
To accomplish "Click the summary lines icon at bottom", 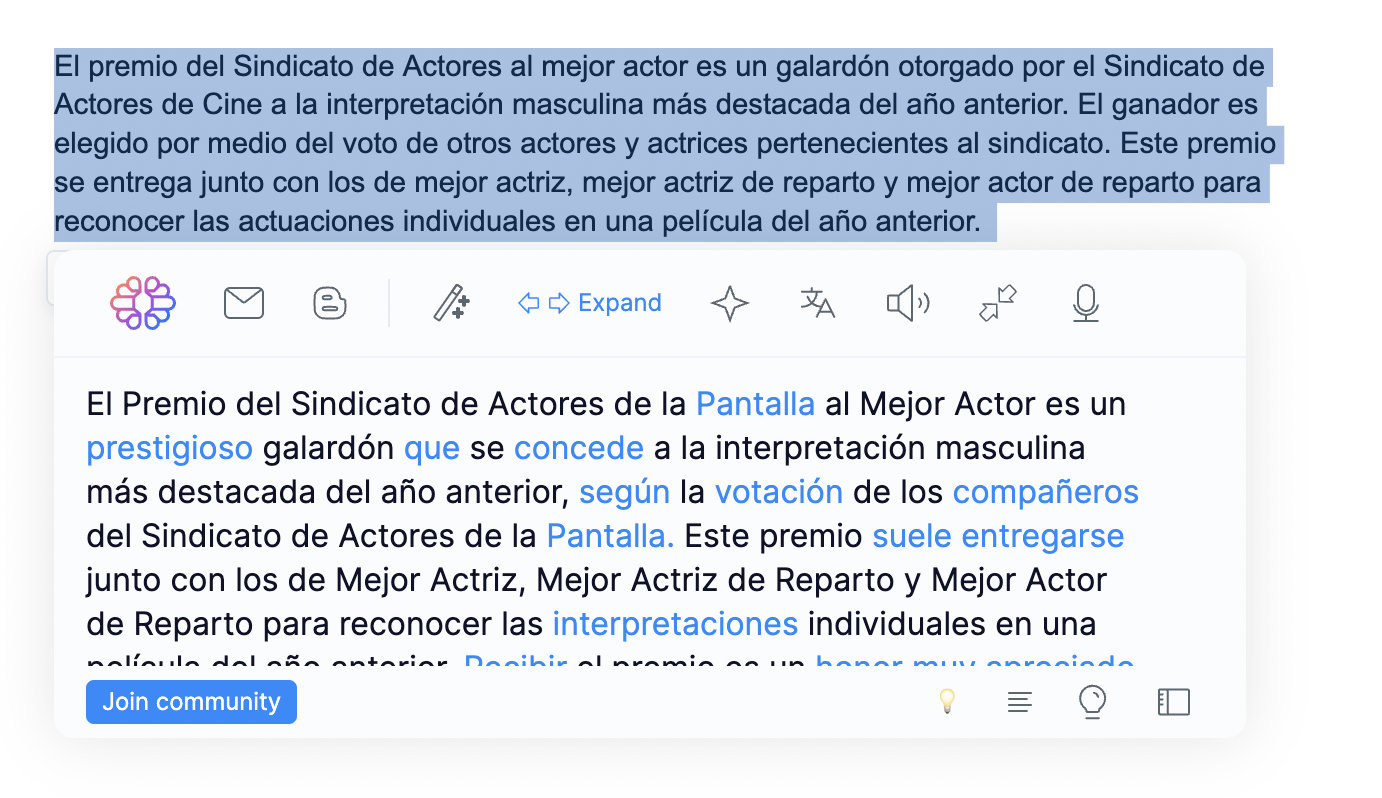I will (x=1019, y=702).
